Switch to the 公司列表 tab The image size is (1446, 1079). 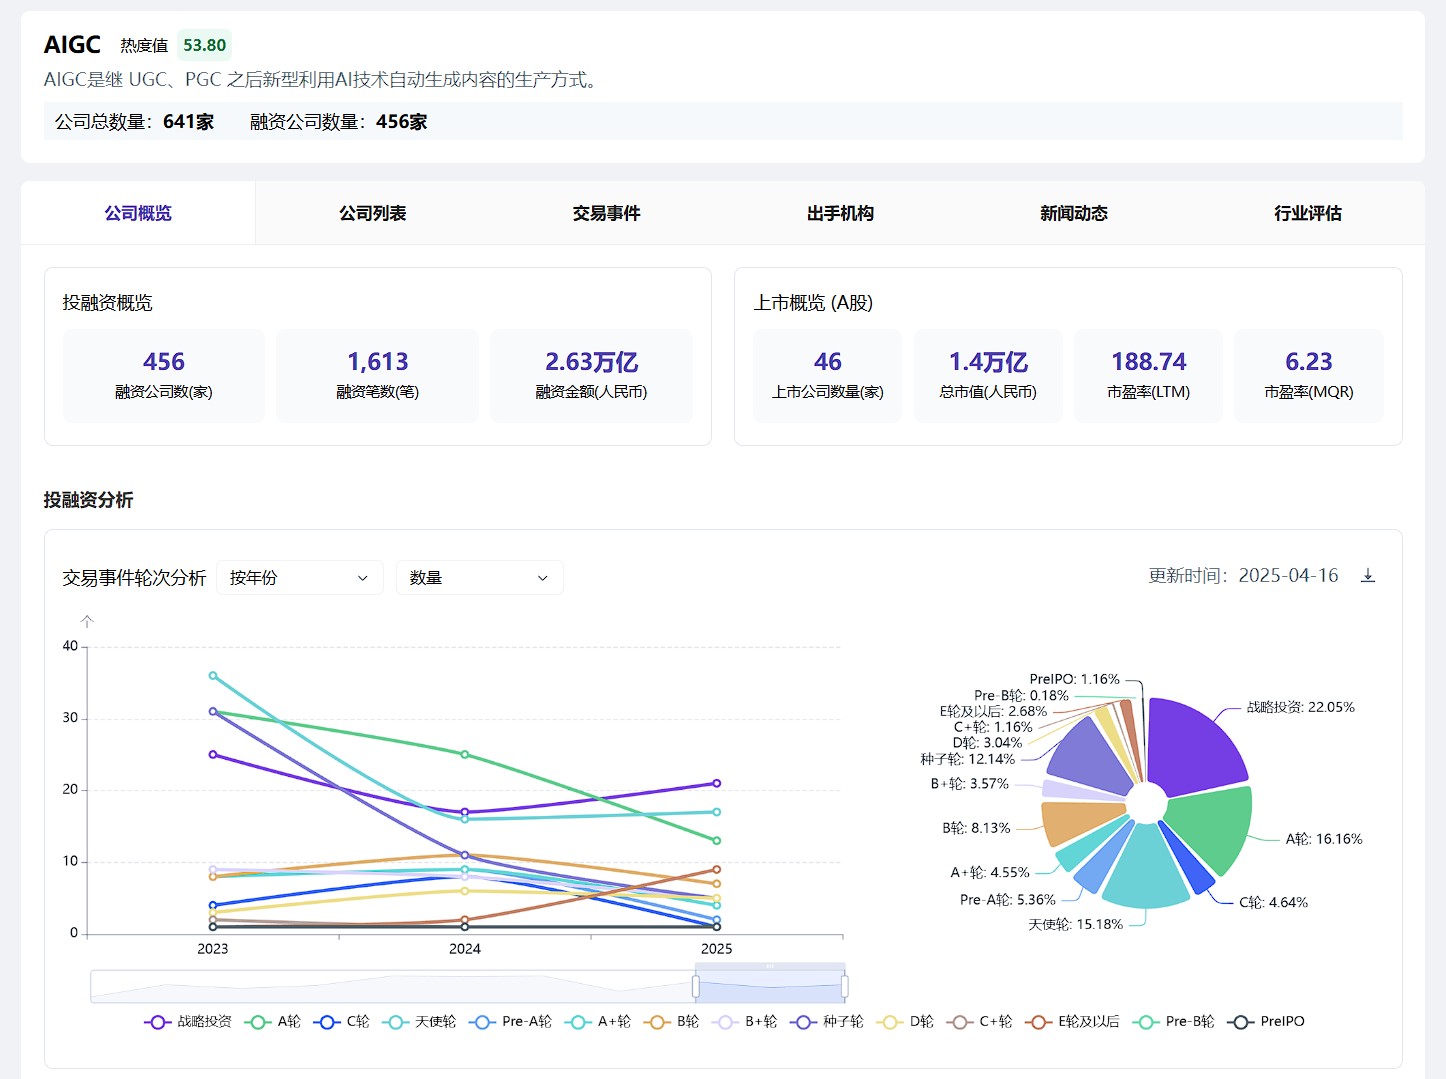[372, 213]
